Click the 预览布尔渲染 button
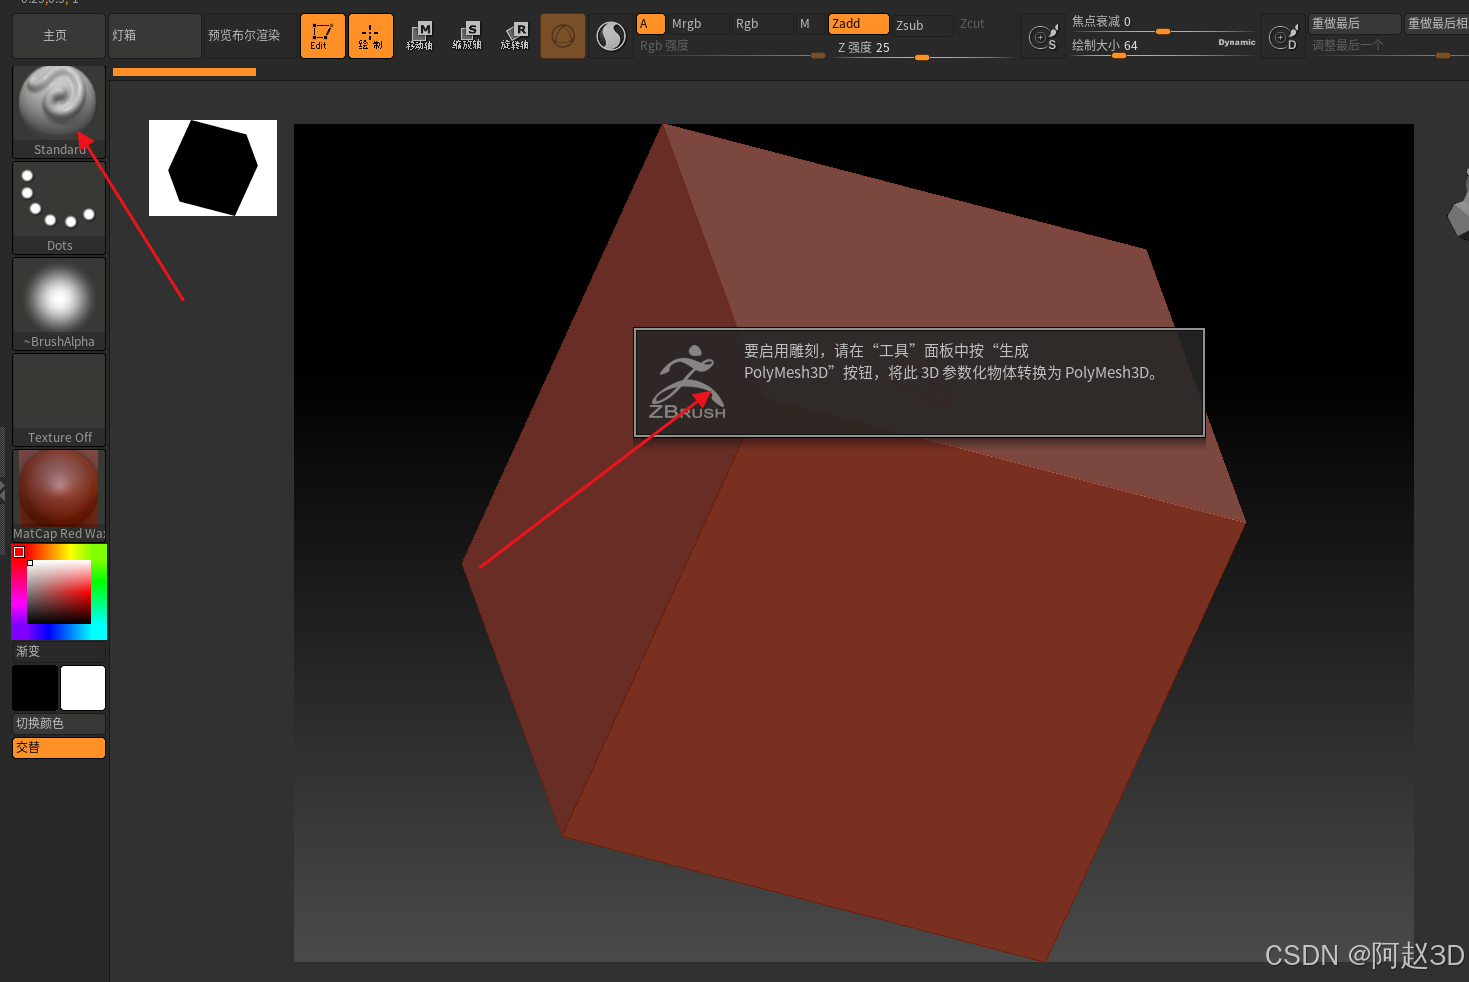 [250, 36]
